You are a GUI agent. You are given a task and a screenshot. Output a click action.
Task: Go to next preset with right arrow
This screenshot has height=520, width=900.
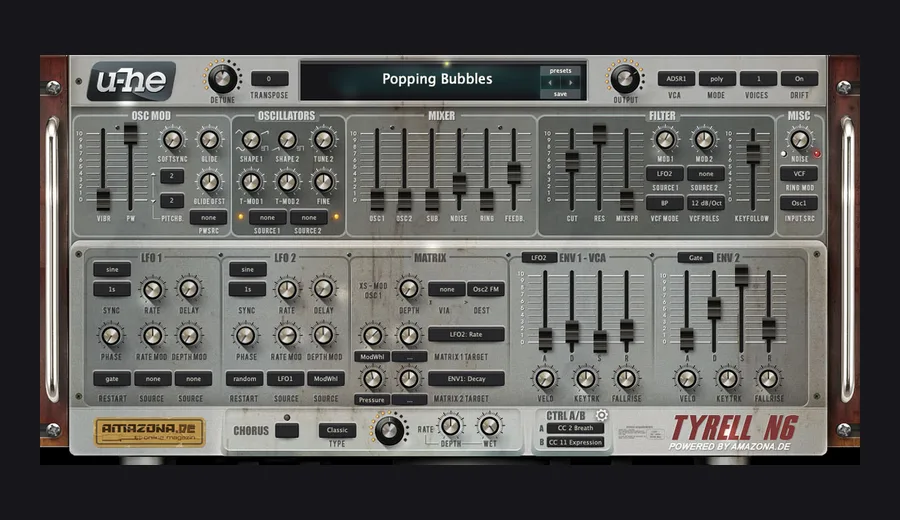coord(570,83)
